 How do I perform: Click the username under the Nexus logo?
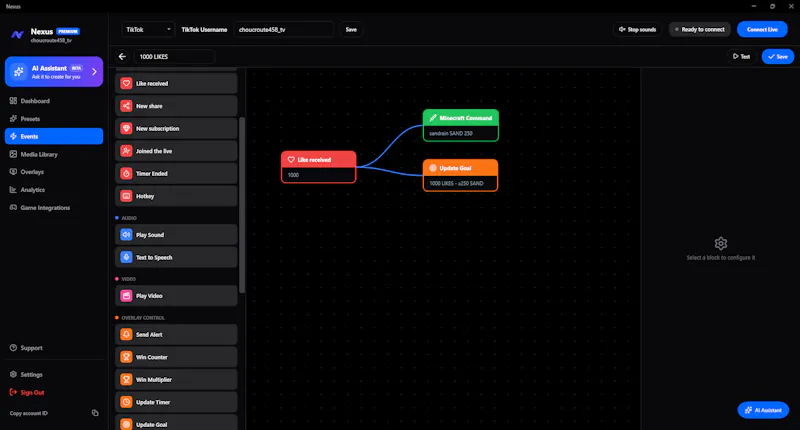[x=51, y=40]
